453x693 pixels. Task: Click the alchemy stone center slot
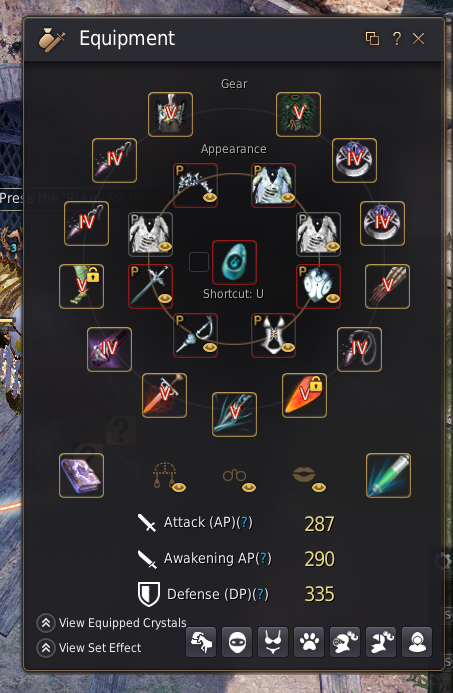coord(234,263)
